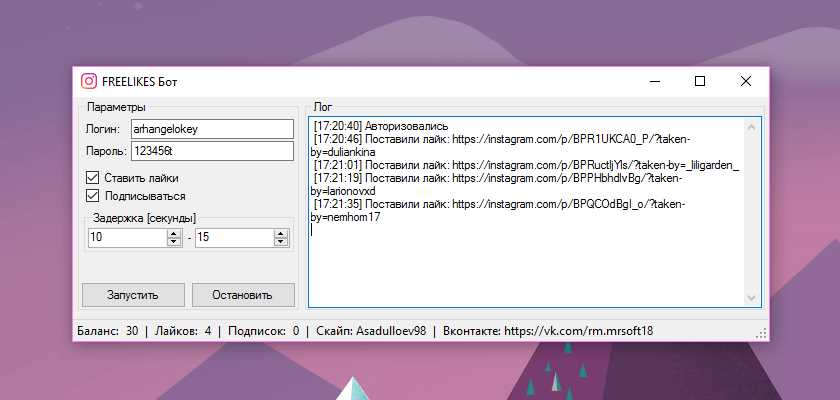Click the Скайп: Asadulloev98 status entry
This screenshot has height=400, width=840.
point(371,331)
